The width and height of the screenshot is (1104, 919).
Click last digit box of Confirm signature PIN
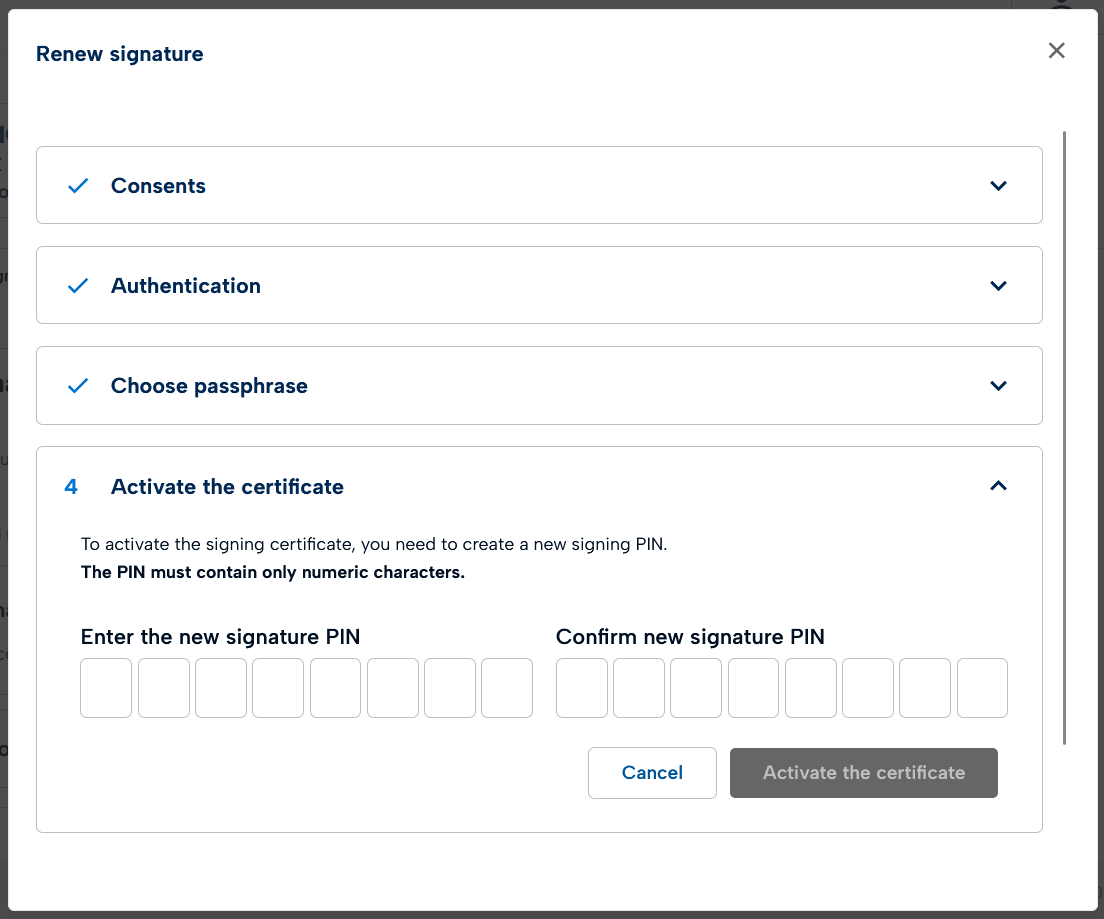click(x=982, y=688)
